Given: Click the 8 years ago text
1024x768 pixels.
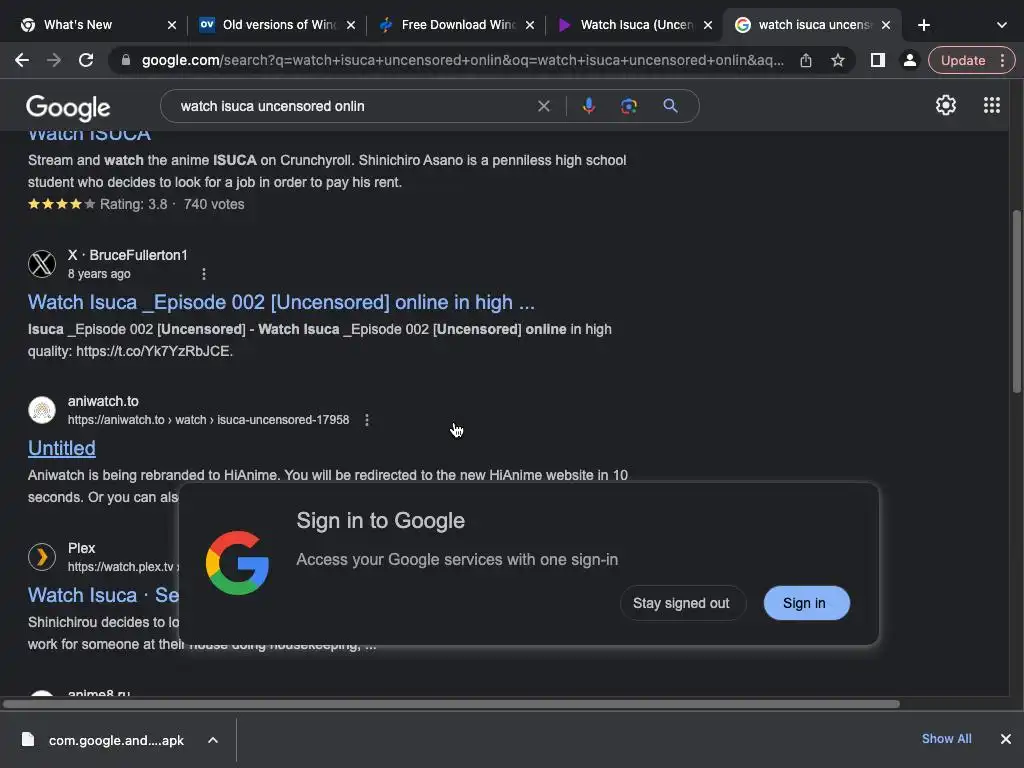Looking at the screenshot, I should (x=99, y=274).
